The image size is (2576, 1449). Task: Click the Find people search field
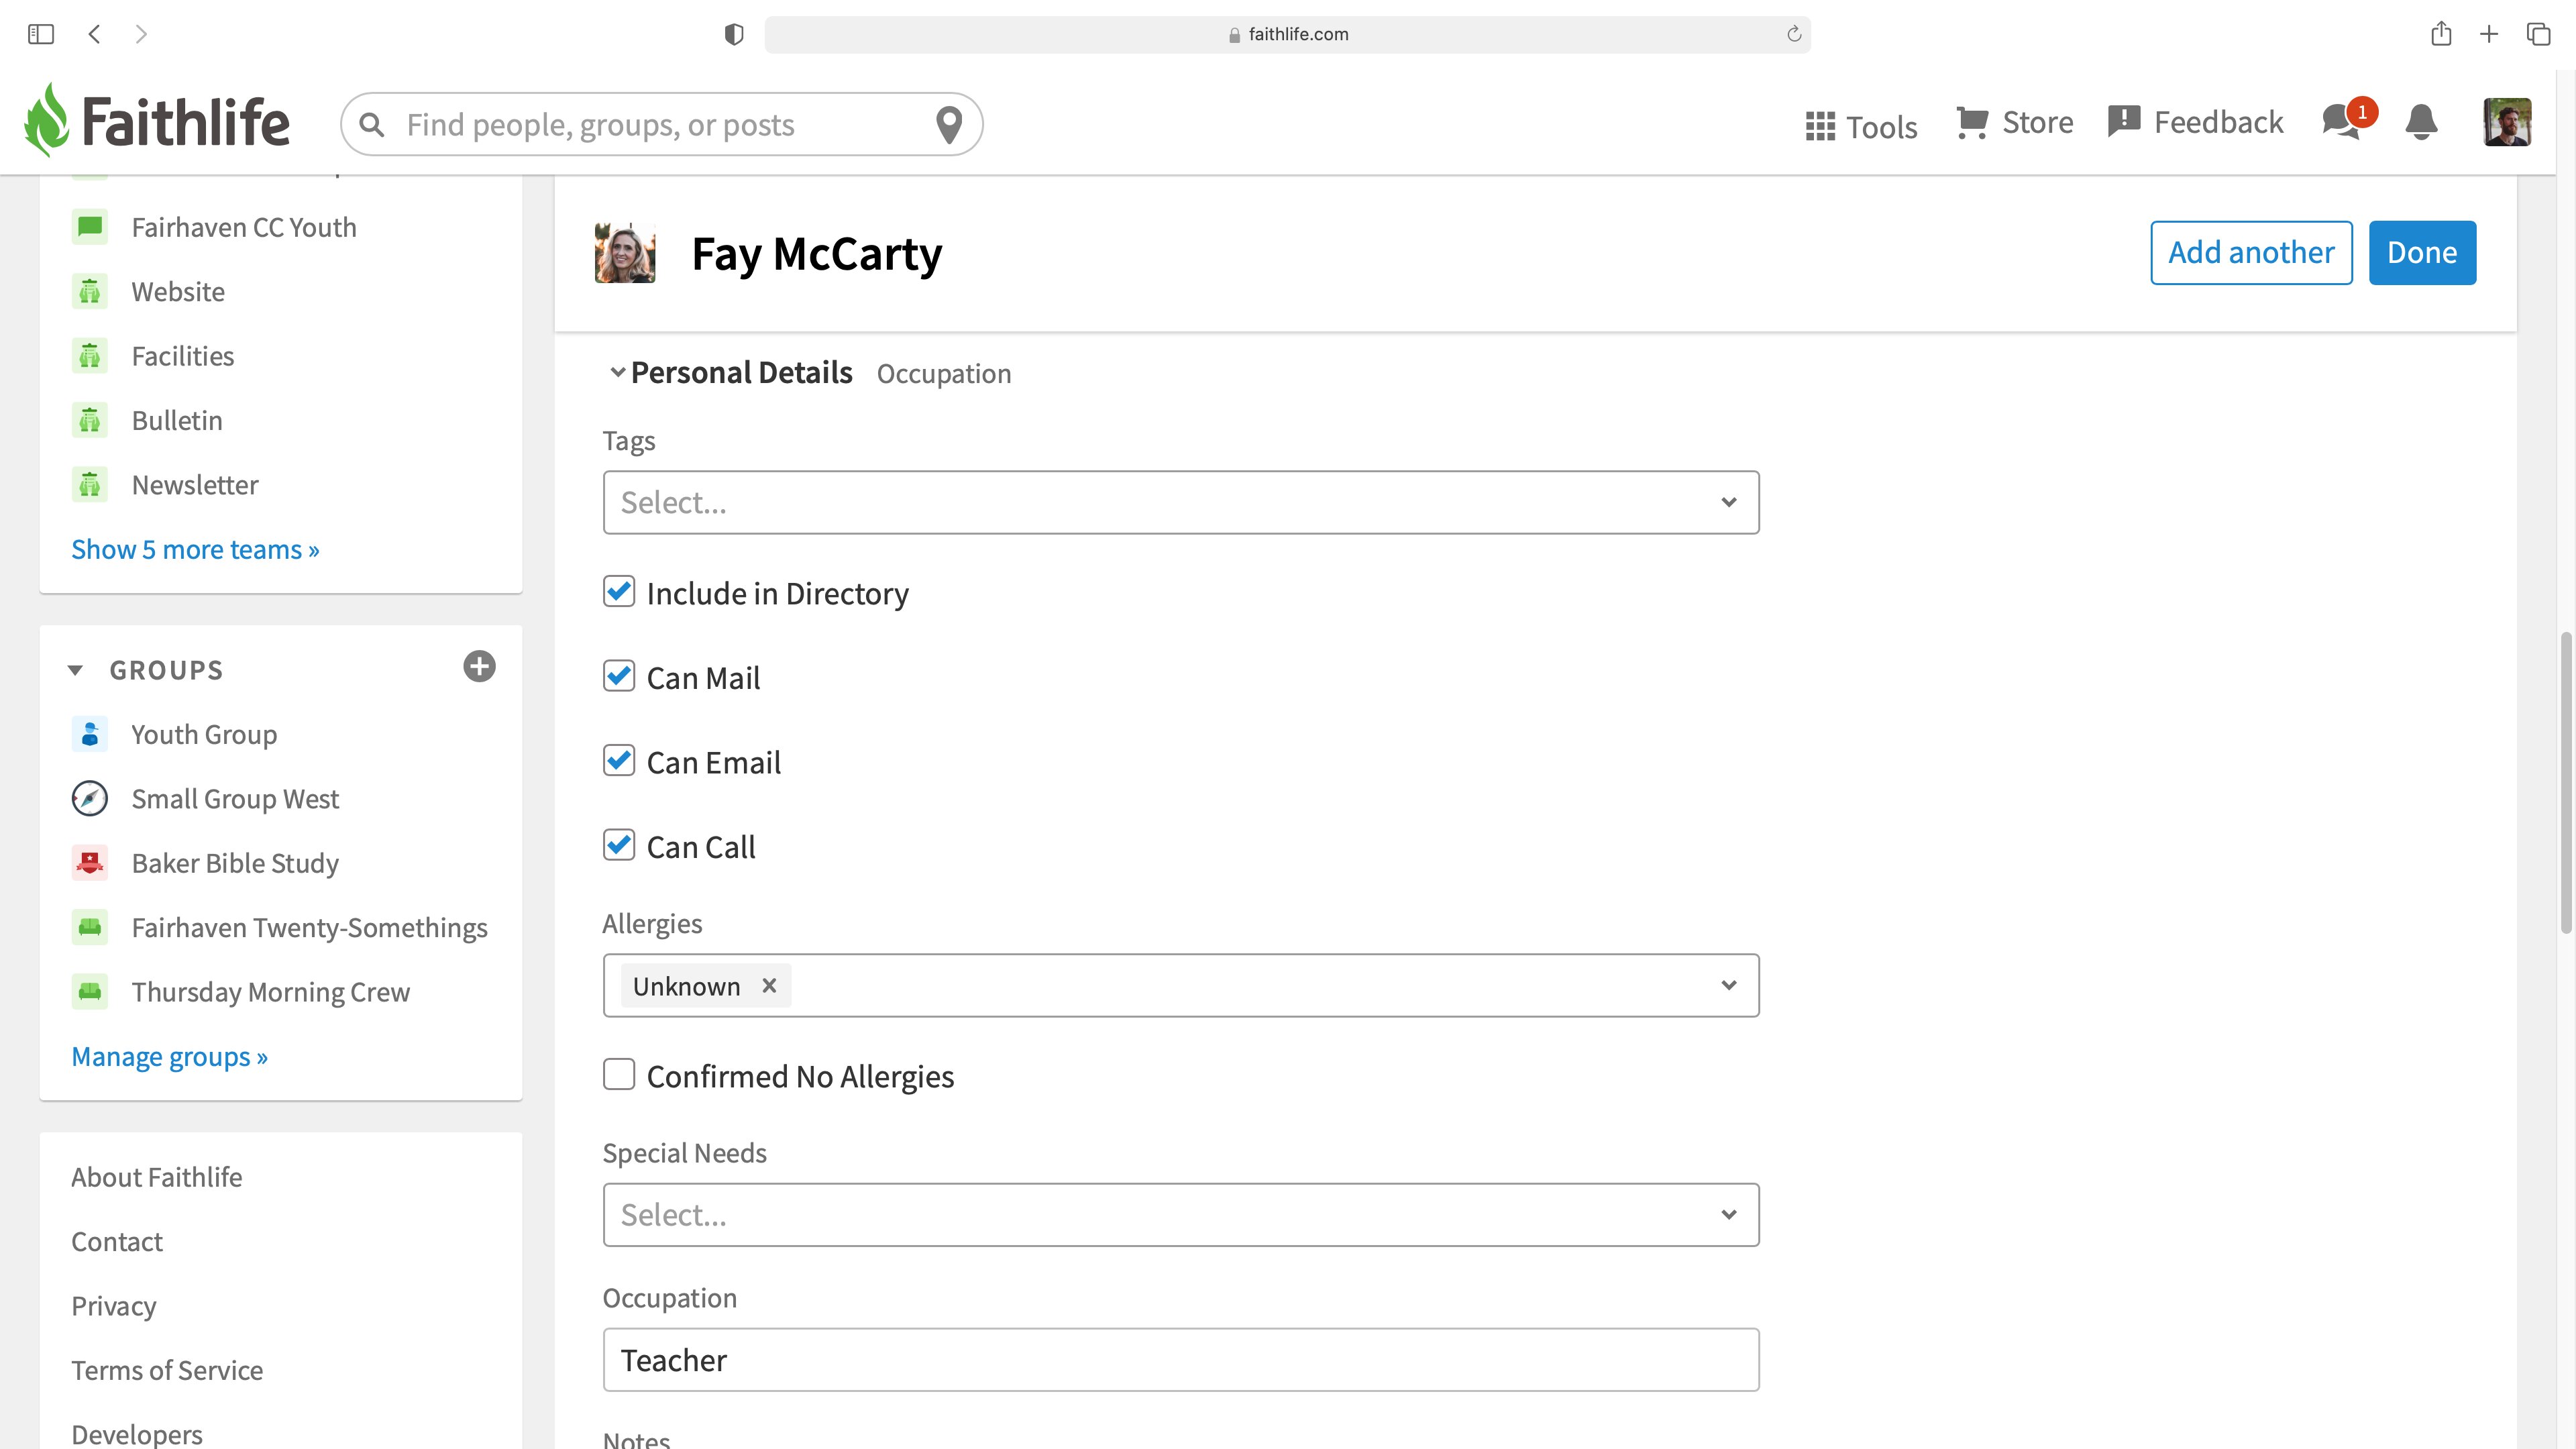(660, 125)
